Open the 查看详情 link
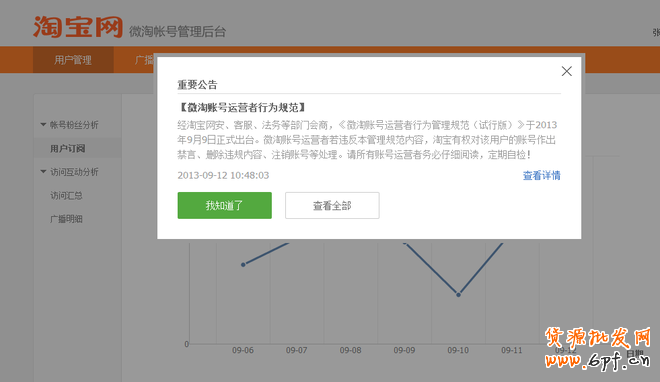660x382 pixels. click(541, 175)
